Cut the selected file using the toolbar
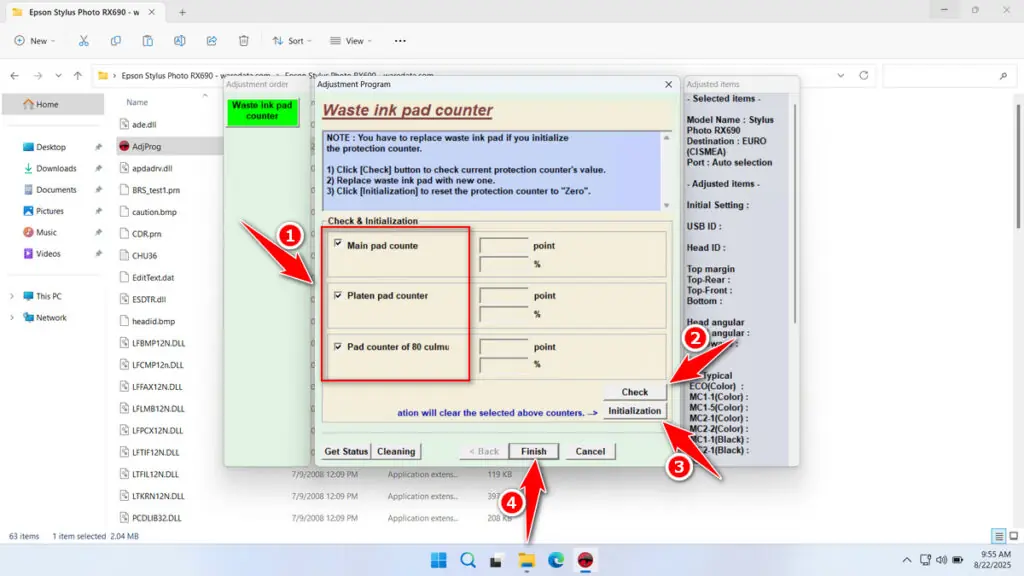Viewport: 1024px width, 576px height. (x=84, y=40)
